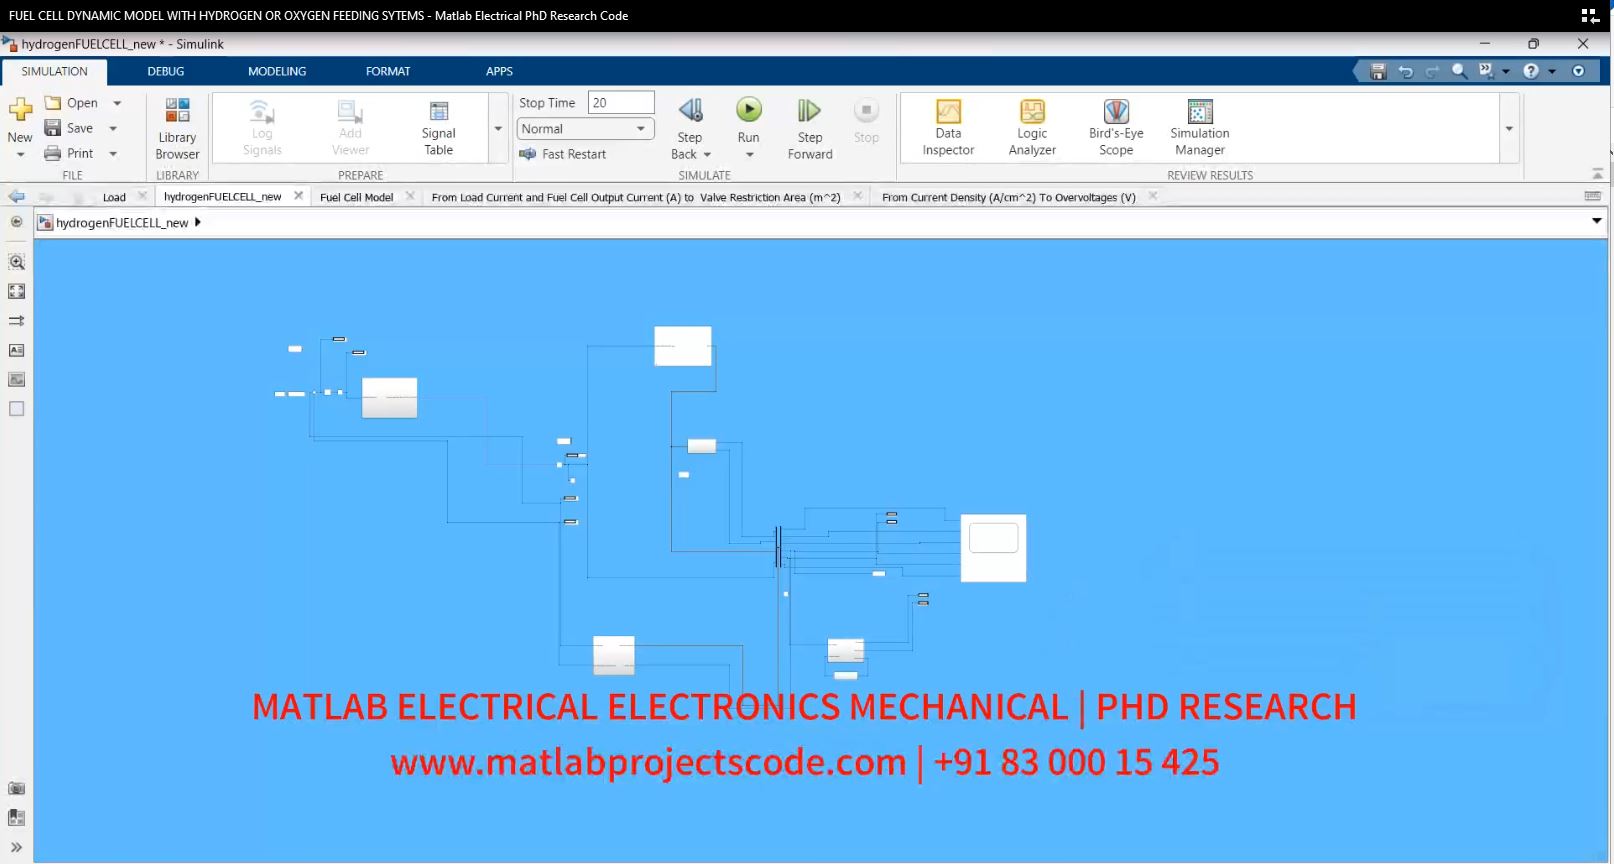Click the Stop simulation button

coord(866,121)
